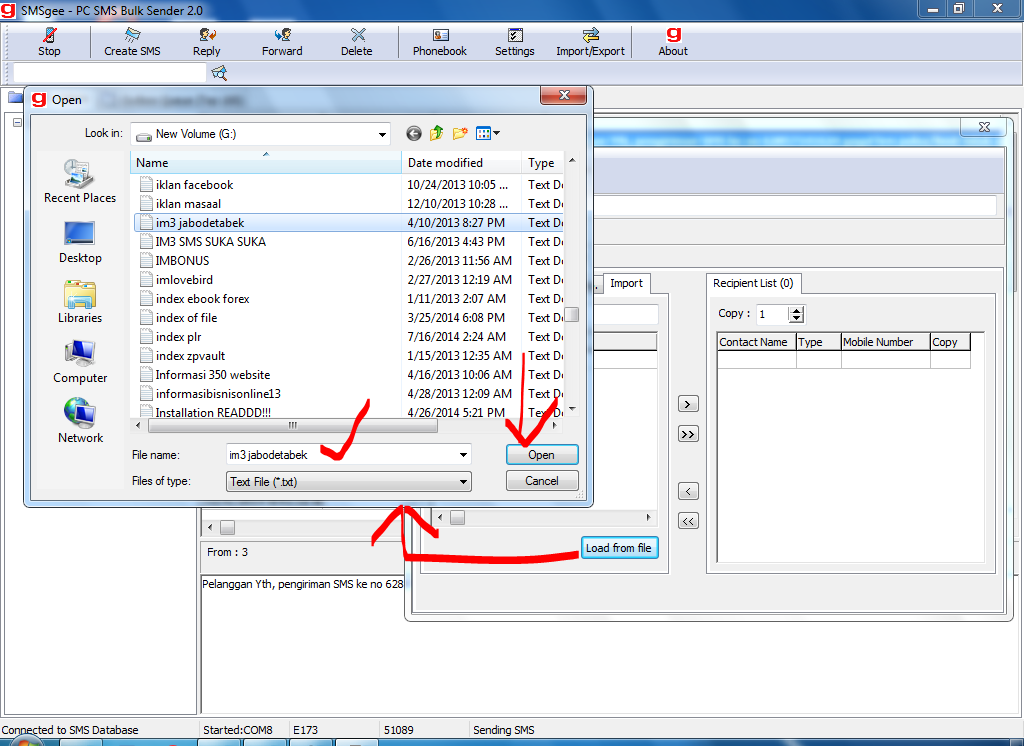Select Network in places sidebar

click(80, 421)
